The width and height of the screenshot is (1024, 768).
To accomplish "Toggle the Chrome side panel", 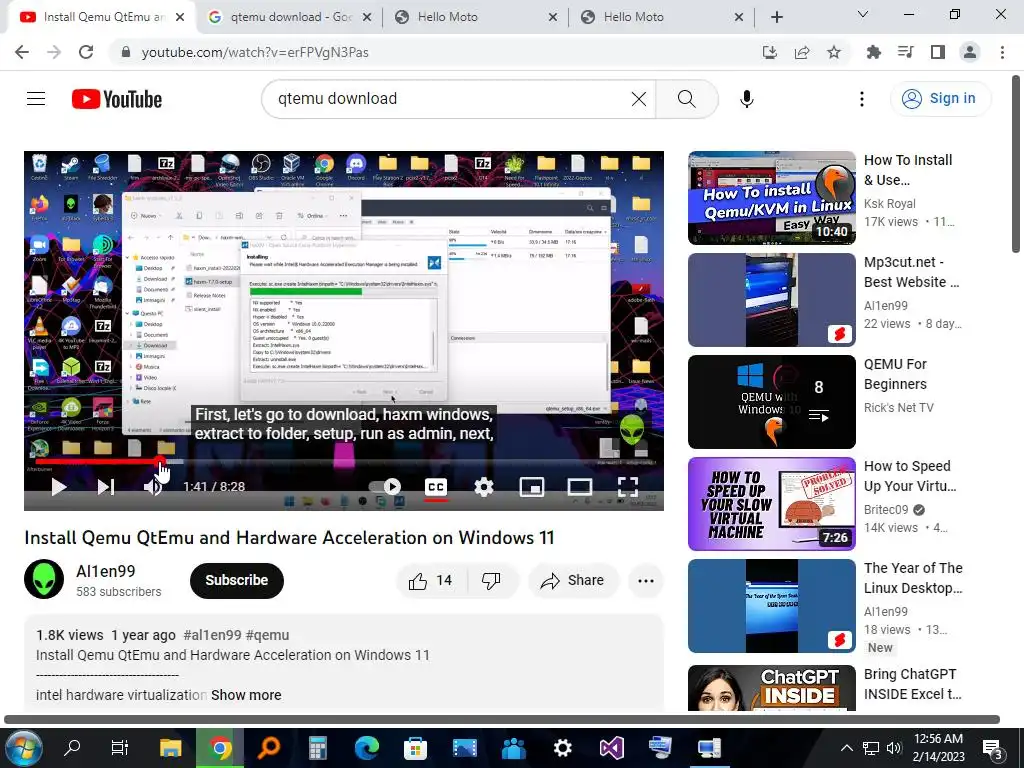I will 938,52.
